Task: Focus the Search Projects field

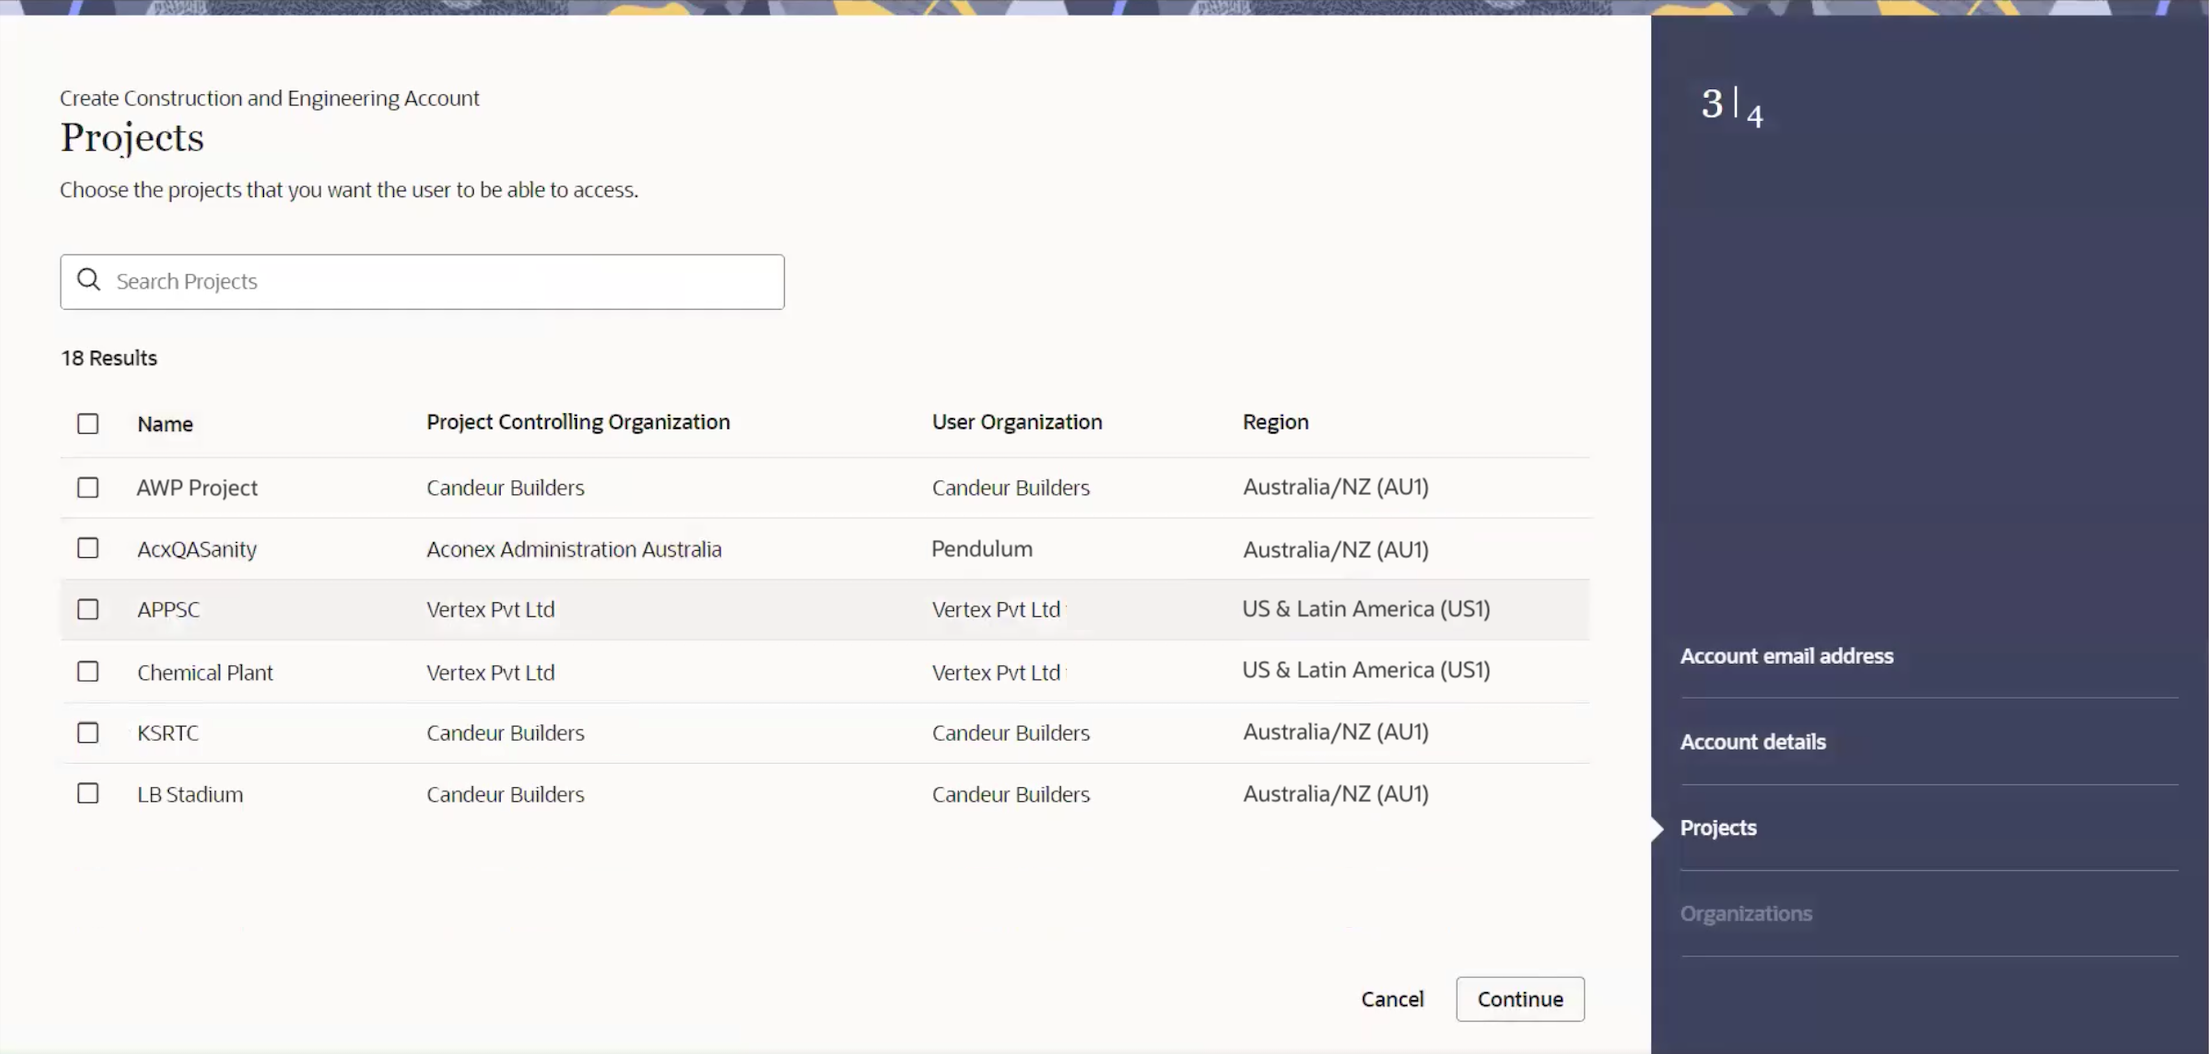Action: [x=422, y=281]
